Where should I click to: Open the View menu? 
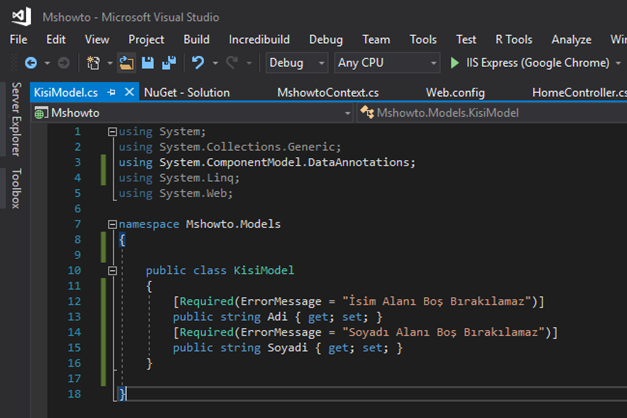(97, 40)
